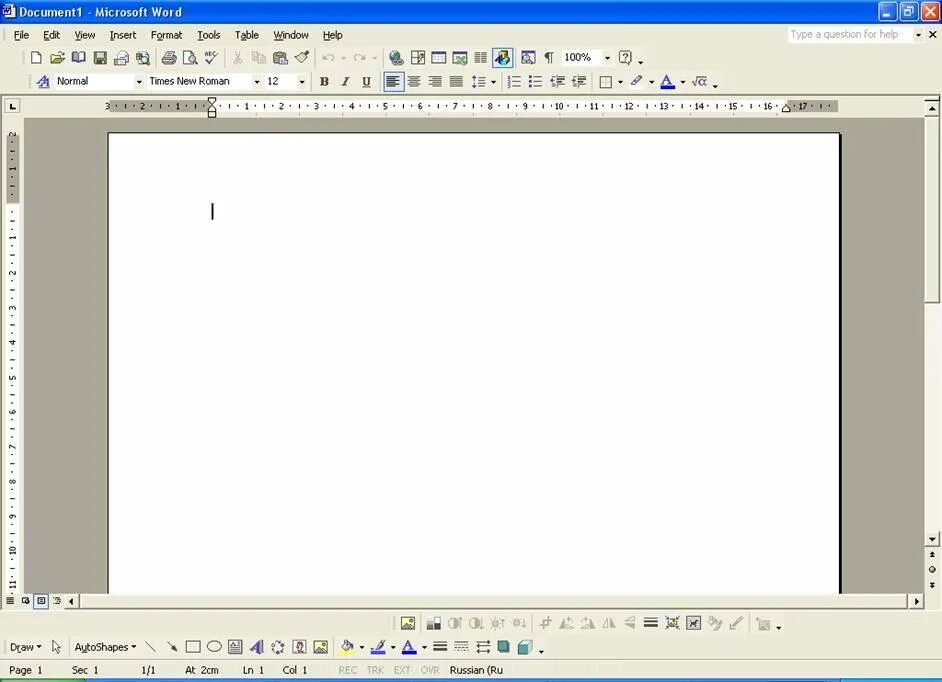Click the Line Color brush in Drawing toolbar
The height and width of the screenshot is (682, 942).
tap(378, 647)
